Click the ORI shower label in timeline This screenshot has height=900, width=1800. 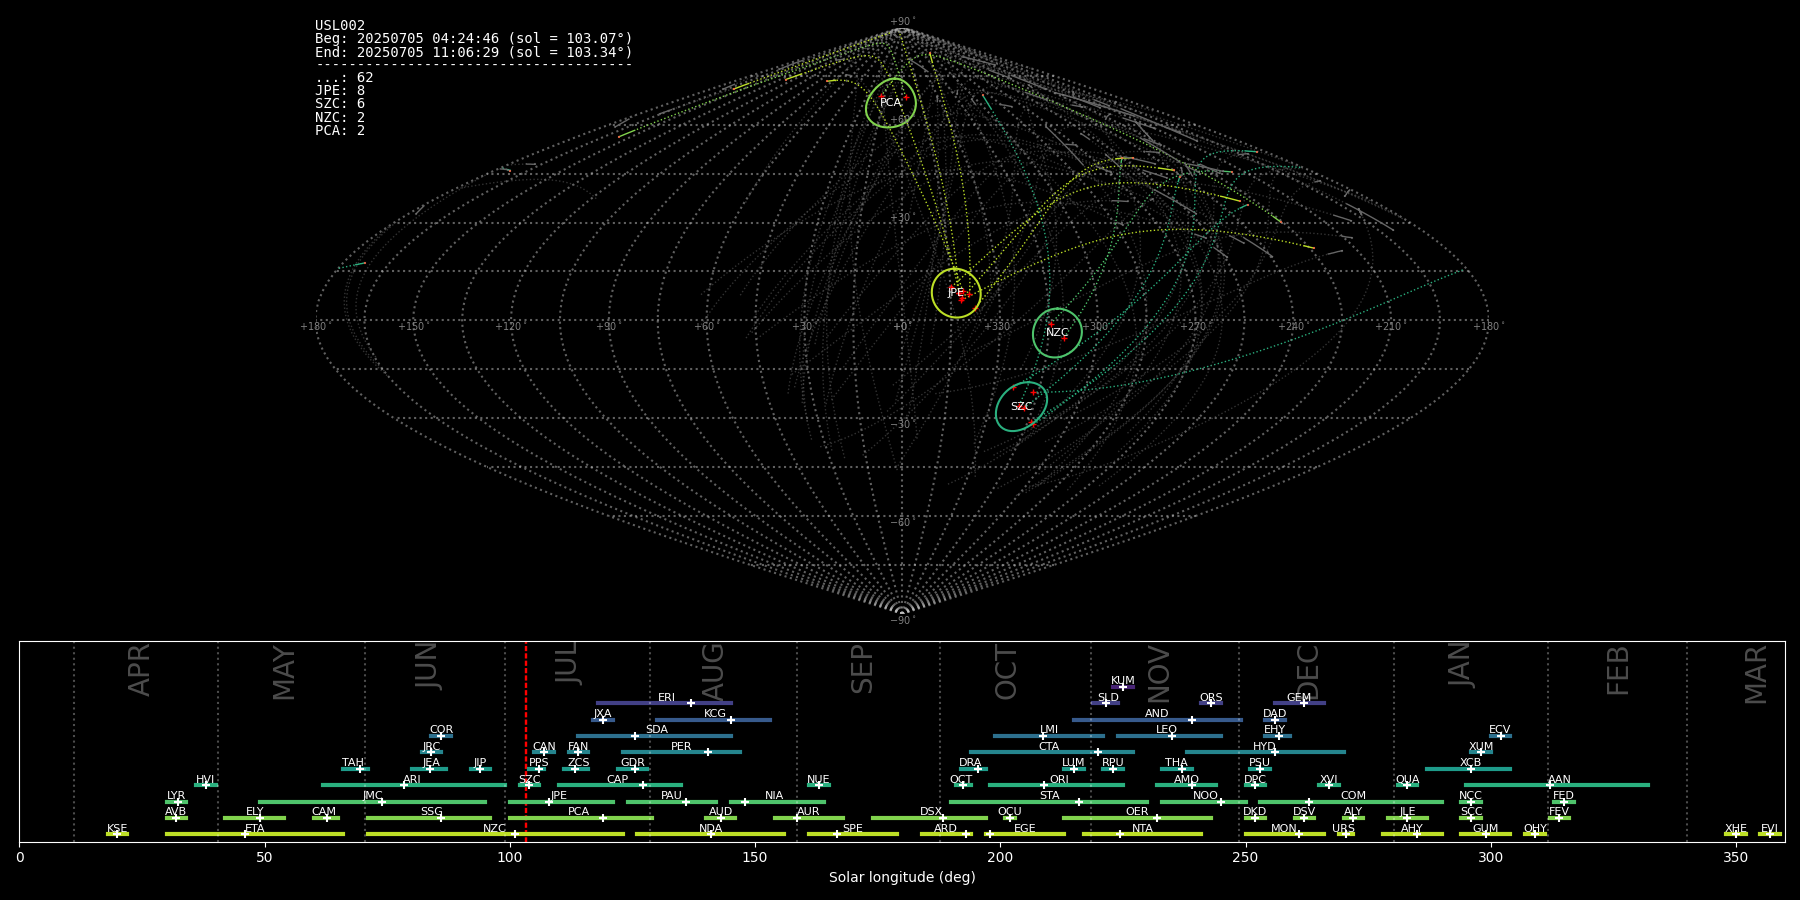click(1059, 780)
